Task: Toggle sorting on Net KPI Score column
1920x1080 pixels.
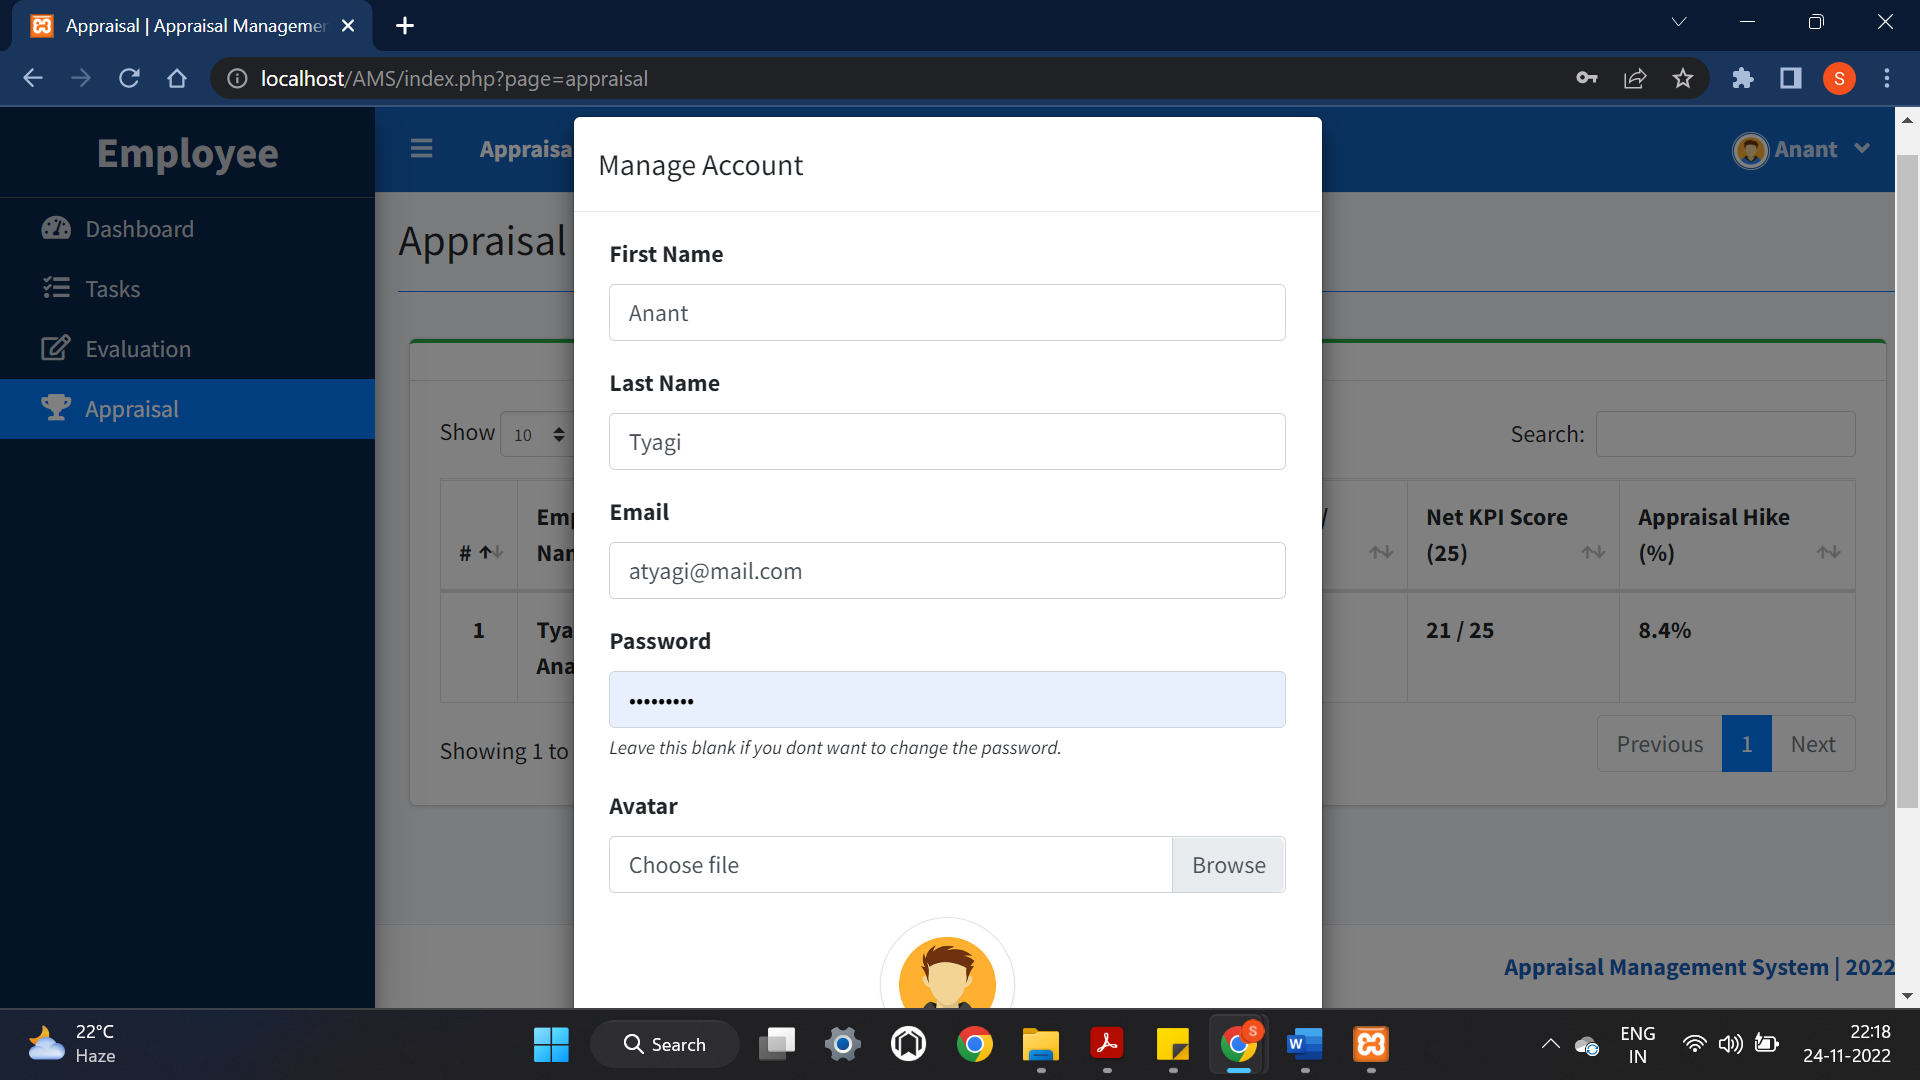Action: point(1593,552)
